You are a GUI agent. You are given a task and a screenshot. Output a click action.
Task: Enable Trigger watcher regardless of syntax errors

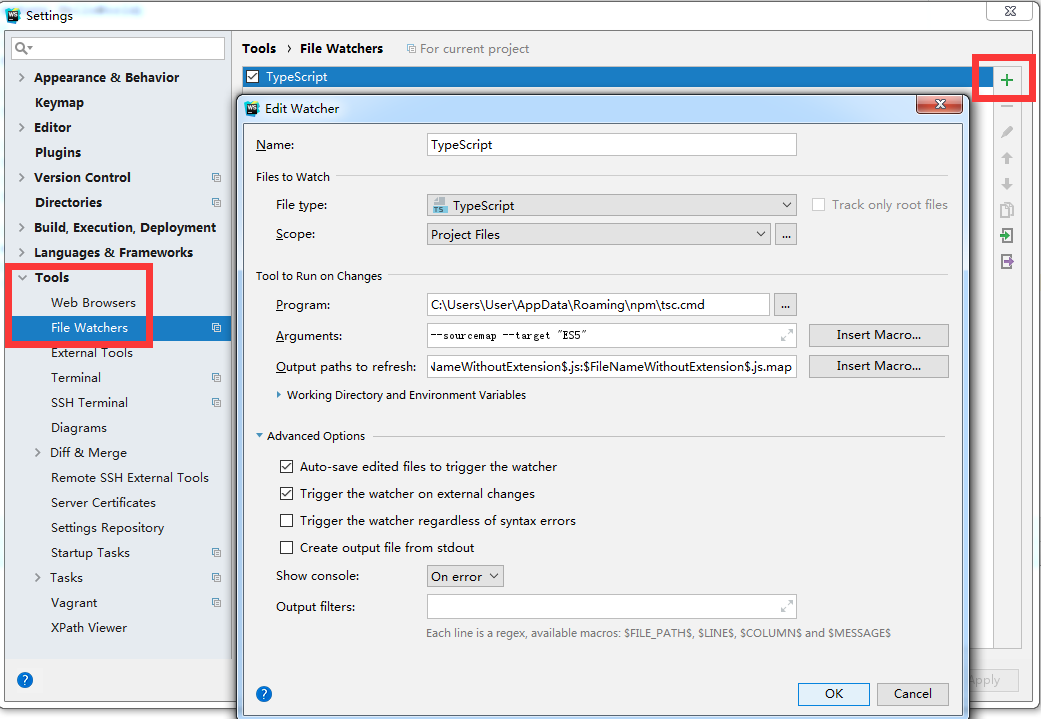287,521
